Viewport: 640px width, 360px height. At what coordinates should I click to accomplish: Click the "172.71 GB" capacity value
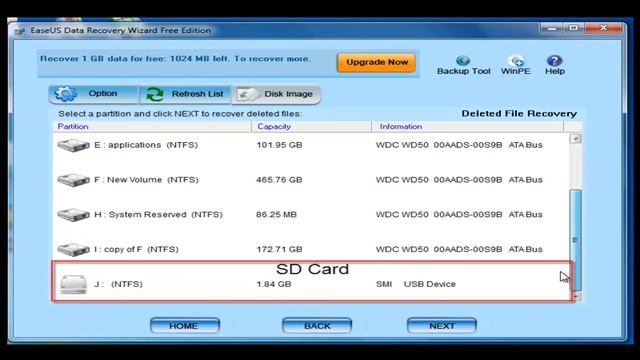(279, 249)
